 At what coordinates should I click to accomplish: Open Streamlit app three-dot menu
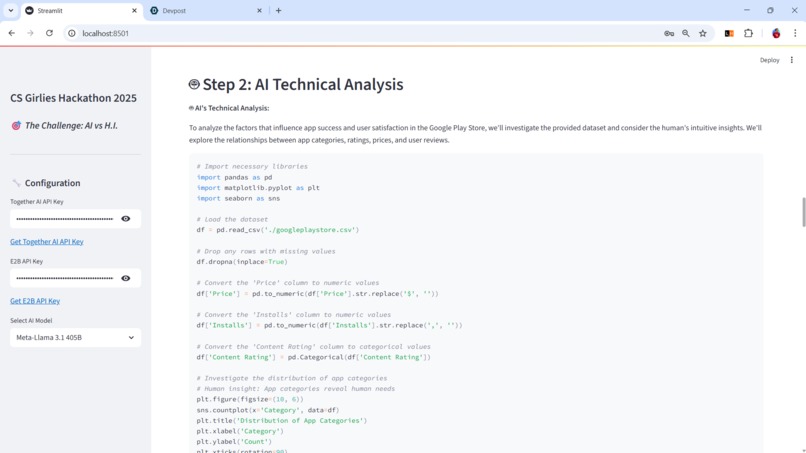coord(792,60)
